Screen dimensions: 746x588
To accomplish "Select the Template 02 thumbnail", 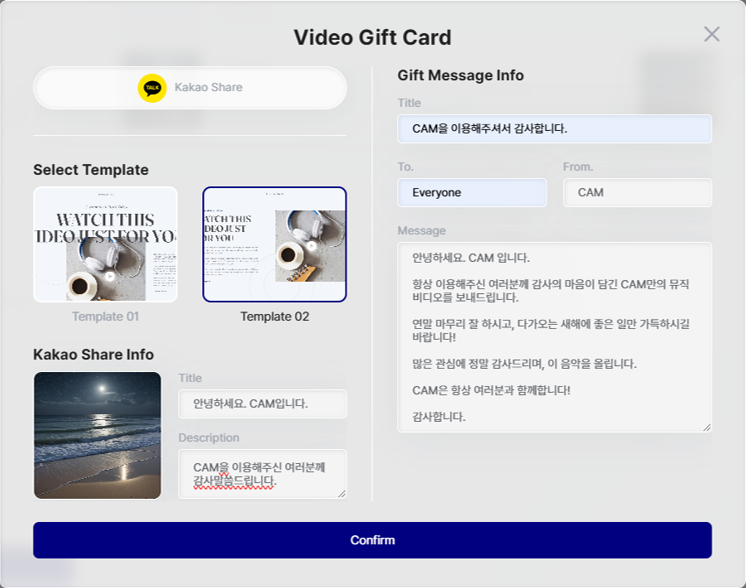I will click(x=274, y=244).
